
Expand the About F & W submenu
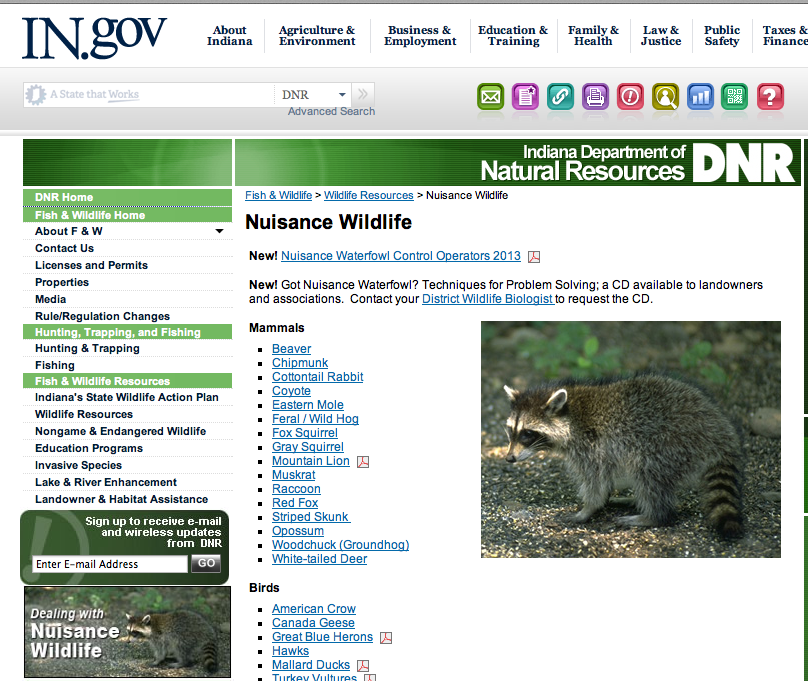(219, 232)
